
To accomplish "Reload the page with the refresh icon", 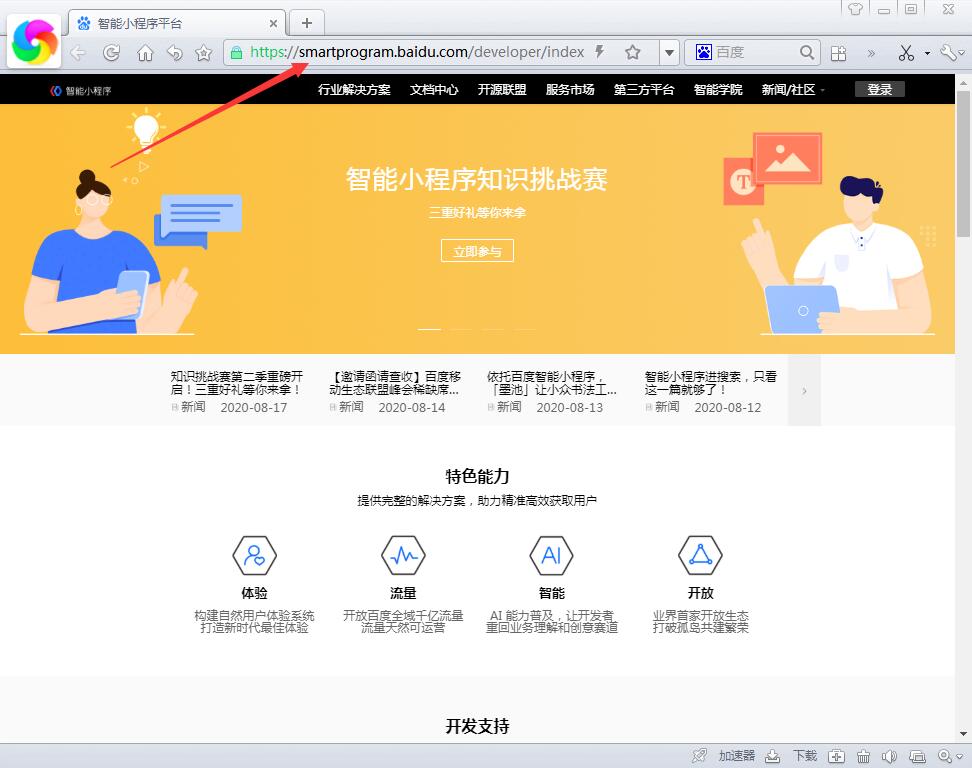I will (112, 53).
